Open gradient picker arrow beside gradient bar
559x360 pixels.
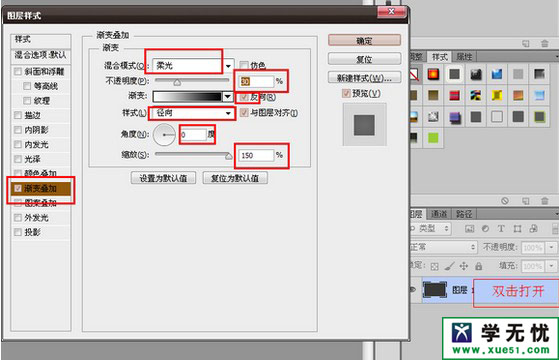tap(228, 97)
